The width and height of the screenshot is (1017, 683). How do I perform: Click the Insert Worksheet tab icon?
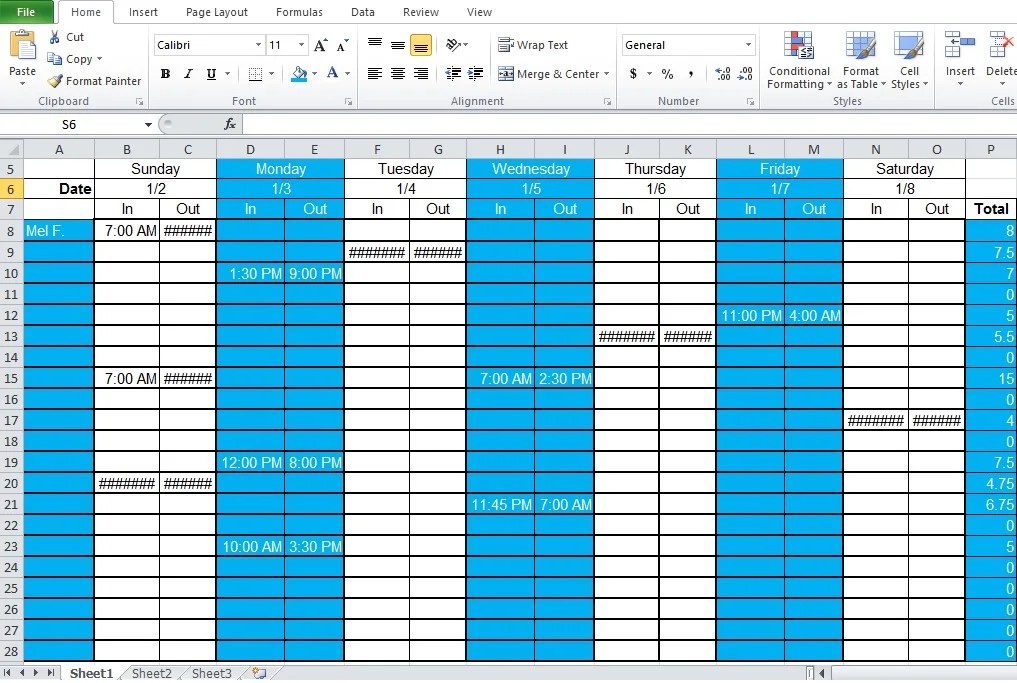(259, 673)
